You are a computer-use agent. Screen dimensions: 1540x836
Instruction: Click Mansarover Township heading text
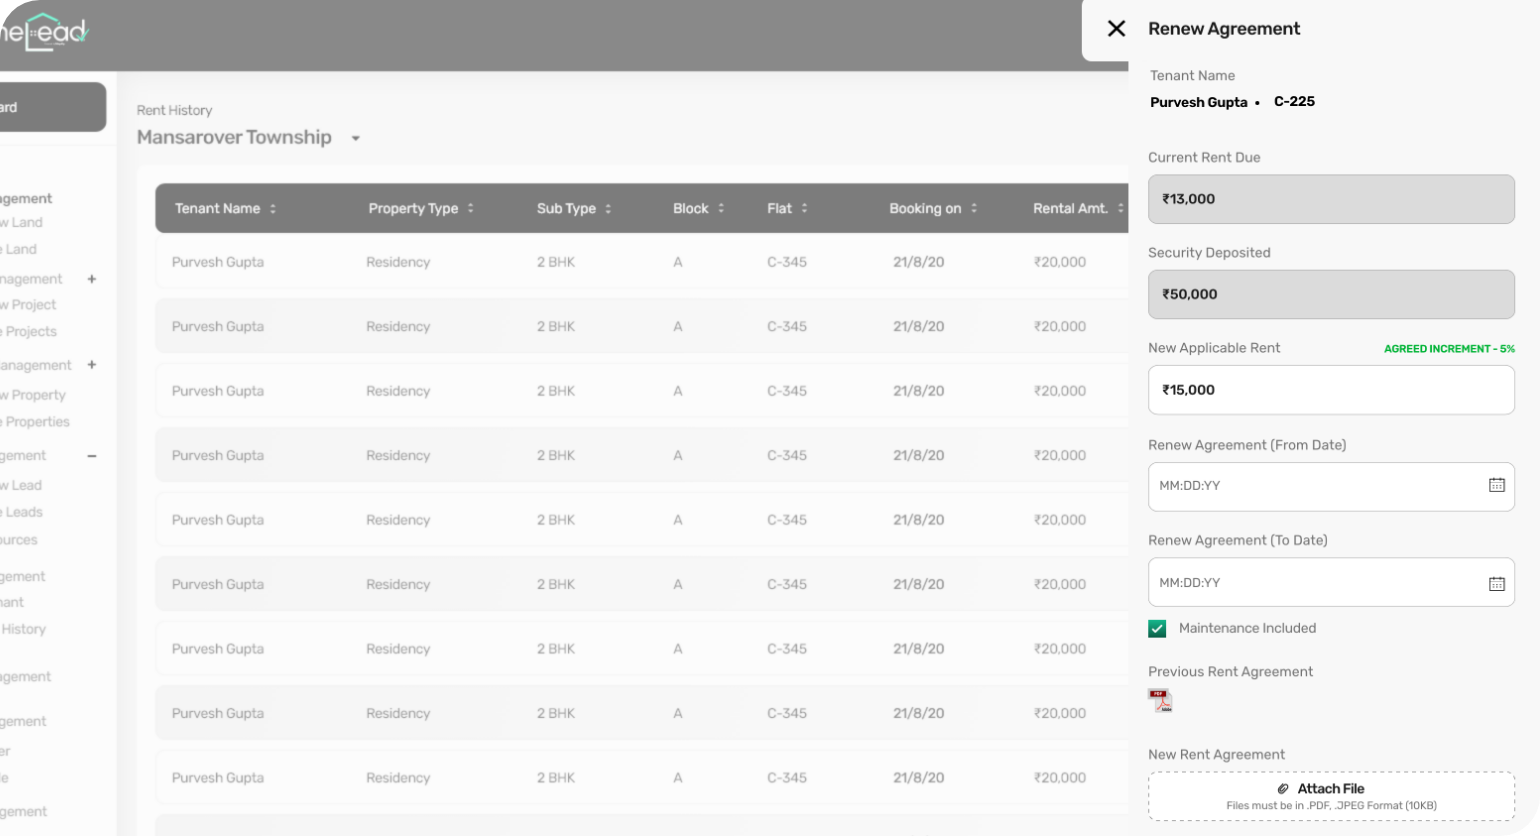(234, 137)
